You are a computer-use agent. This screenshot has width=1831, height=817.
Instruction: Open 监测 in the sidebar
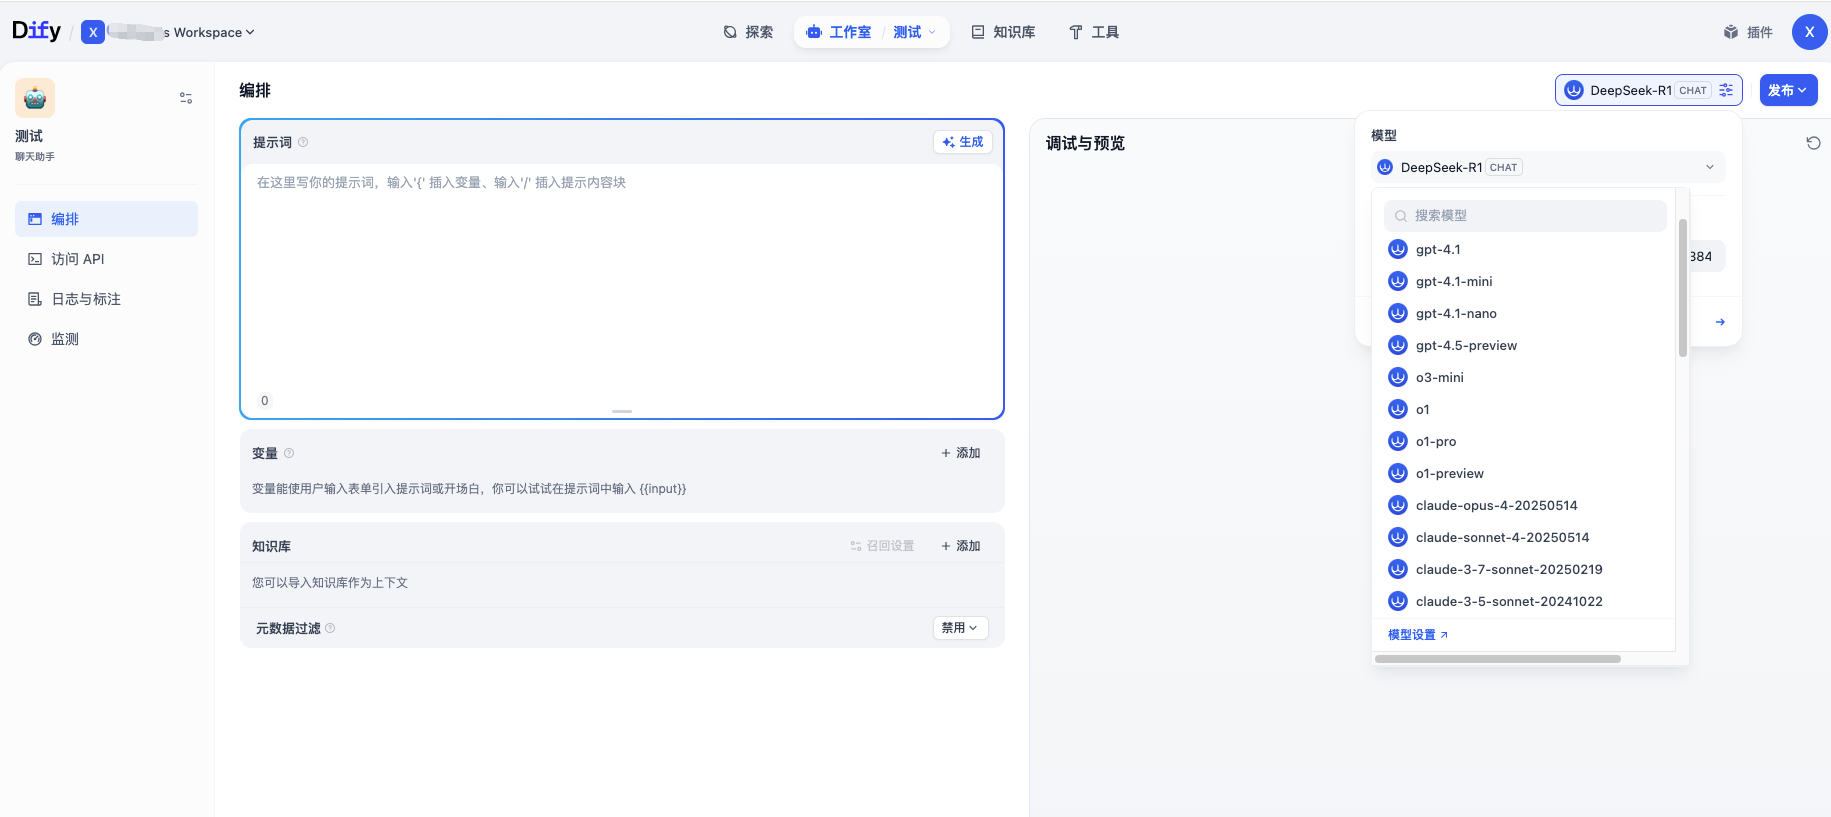(106, 339)
